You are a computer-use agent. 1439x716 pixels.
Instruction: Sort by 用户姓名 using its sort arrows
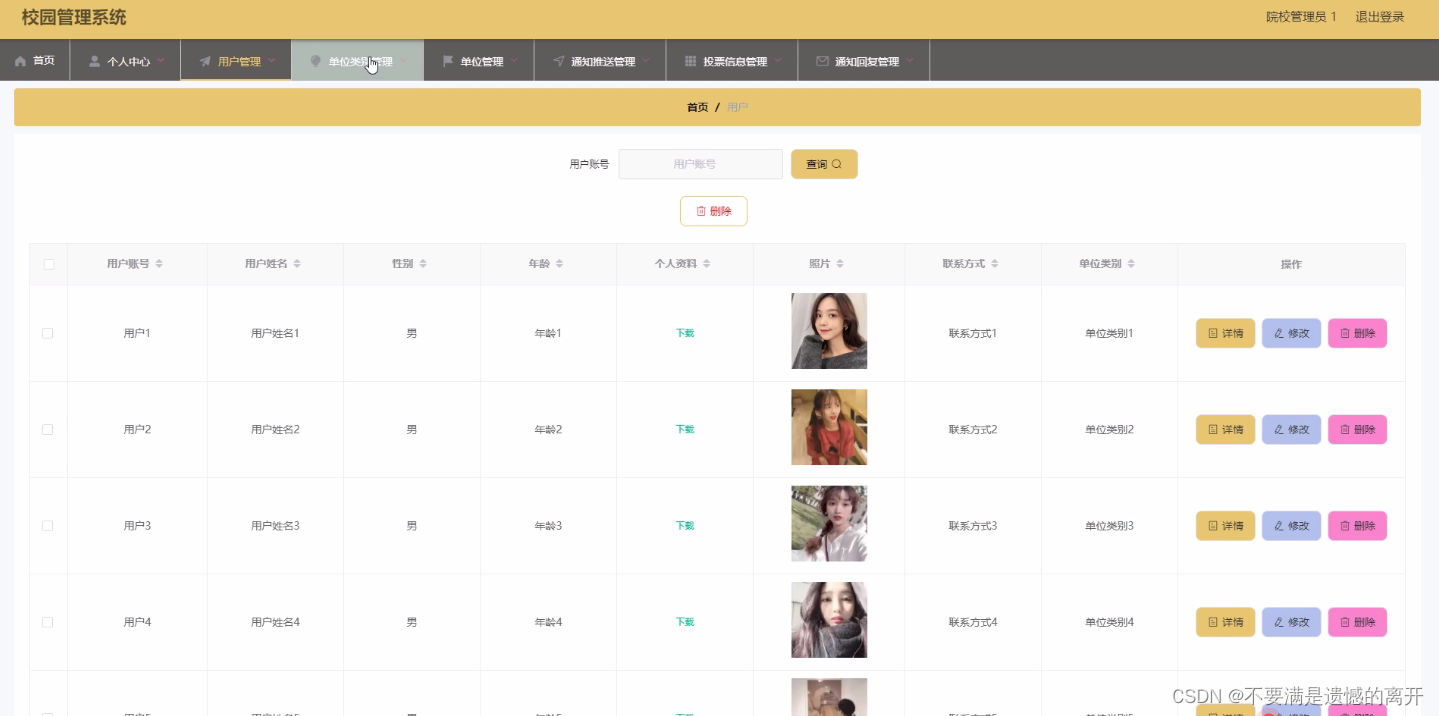297,264
